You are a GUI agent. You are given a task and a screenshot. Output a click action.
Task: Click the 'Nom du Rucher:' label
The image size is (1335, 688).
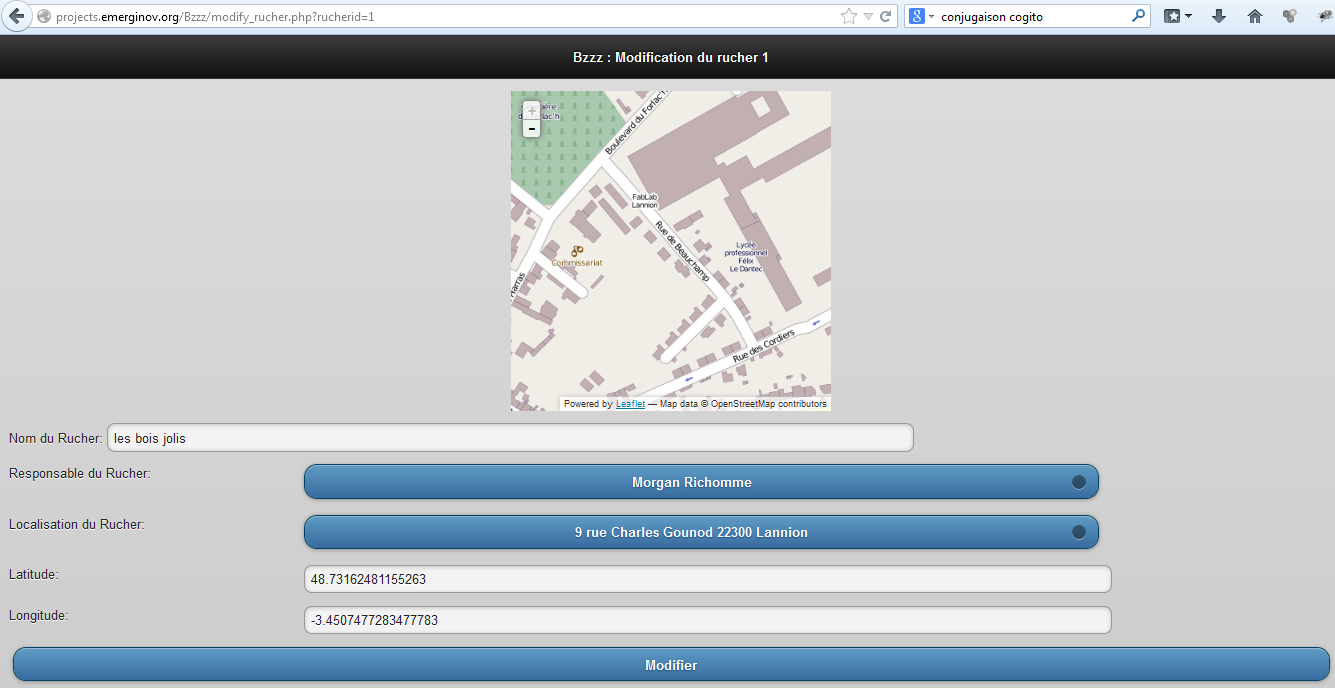[x=55, y=439]
